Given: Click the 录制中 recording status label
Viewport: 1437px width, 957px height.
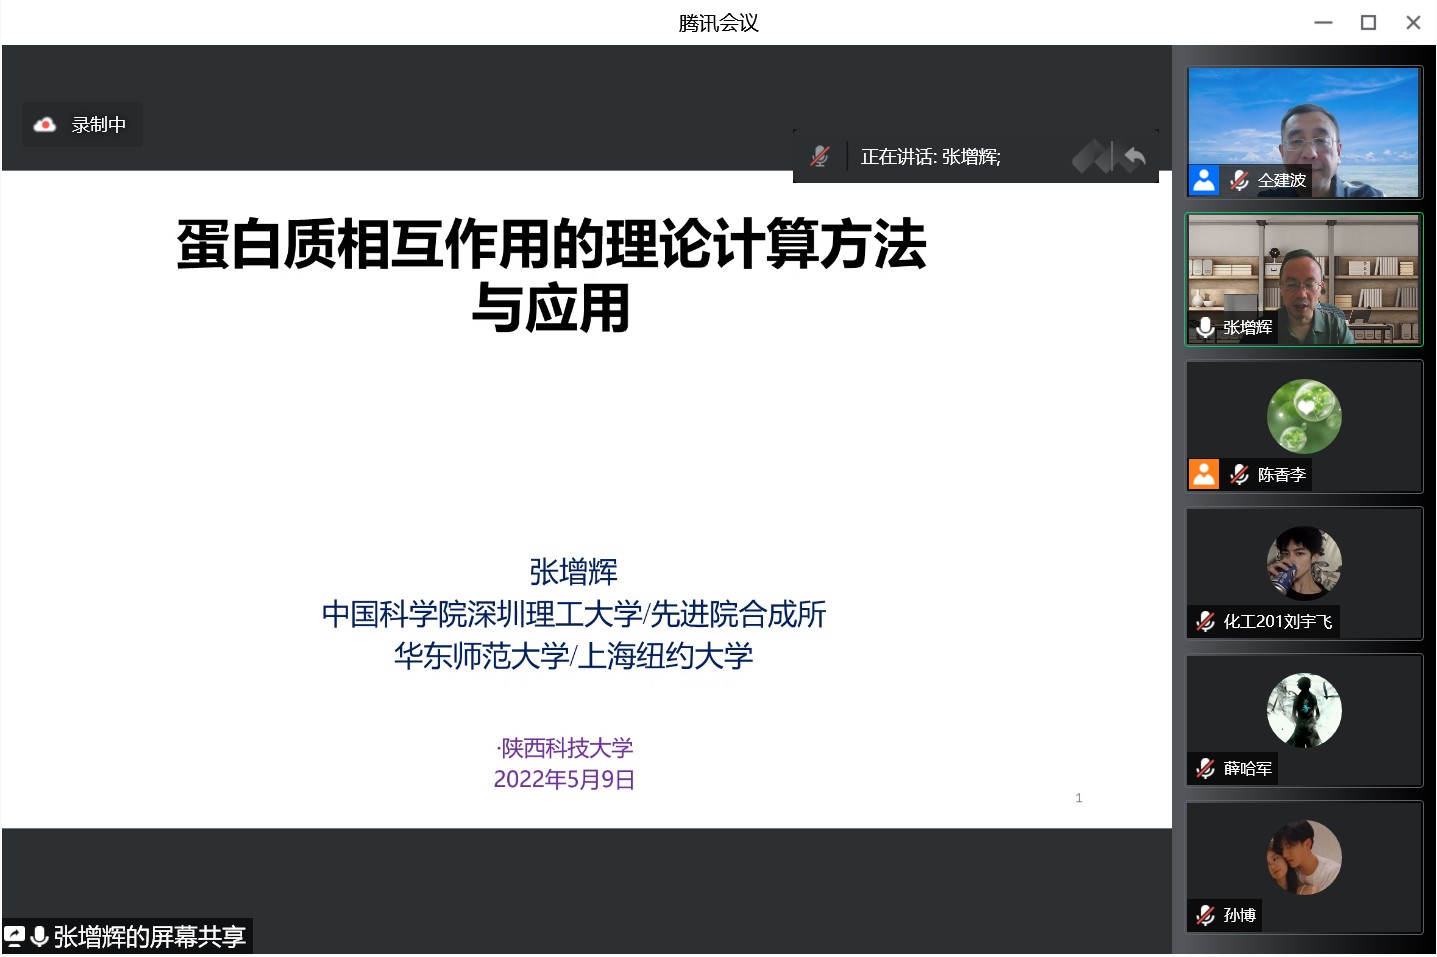Looking at the screenshot, I should (x=98, y=125).
